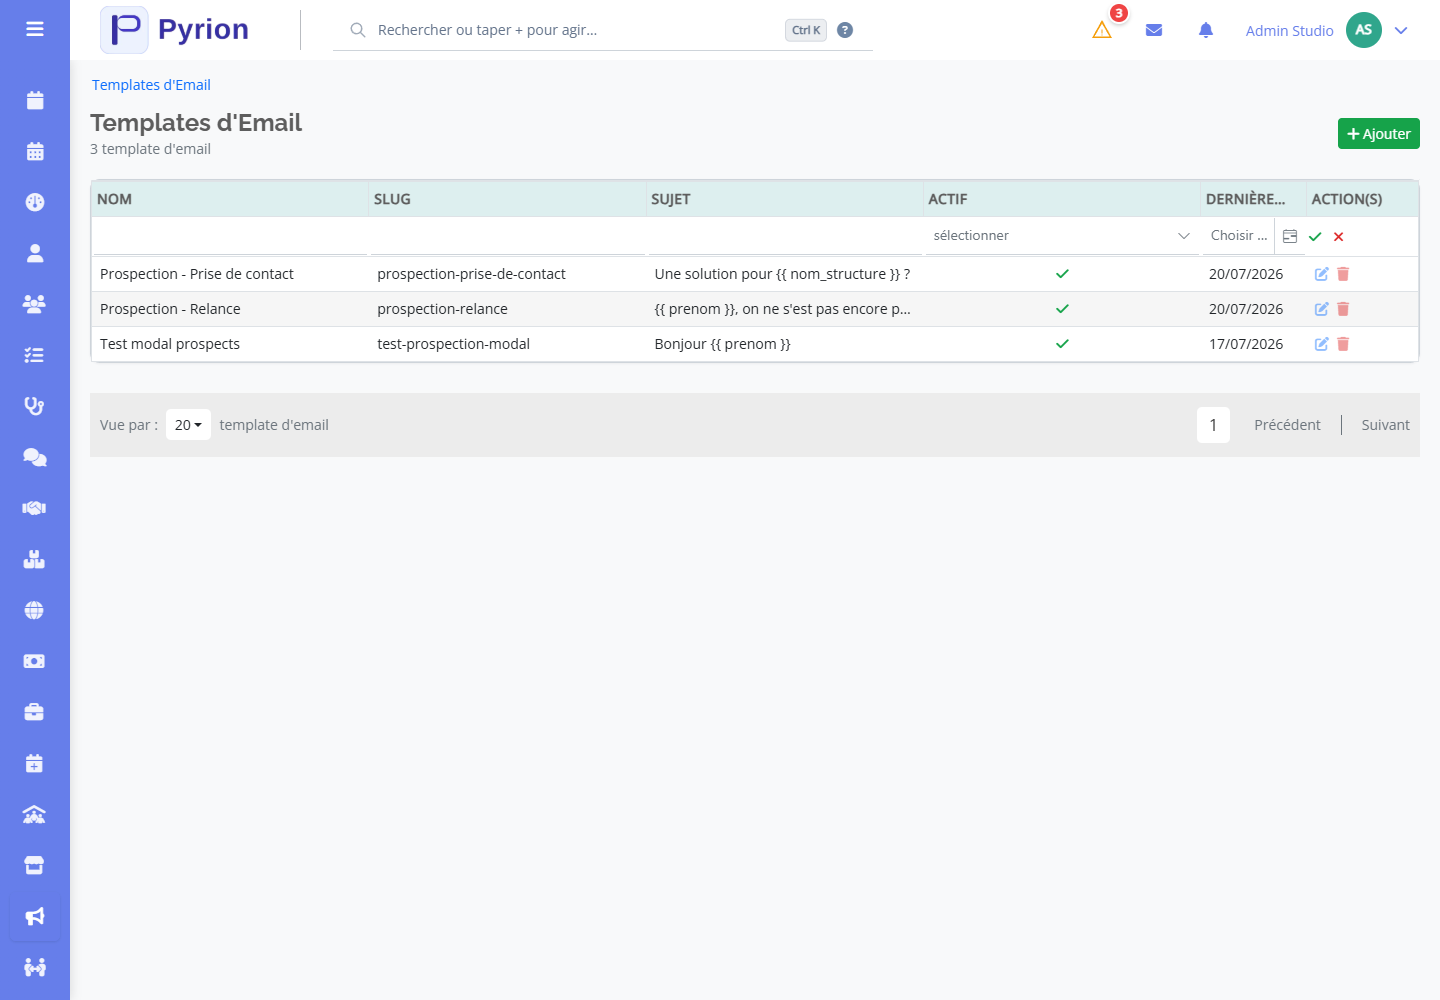Open the envelope messages icon in the header
Screen dimensions: 1440x1000
1154,30
